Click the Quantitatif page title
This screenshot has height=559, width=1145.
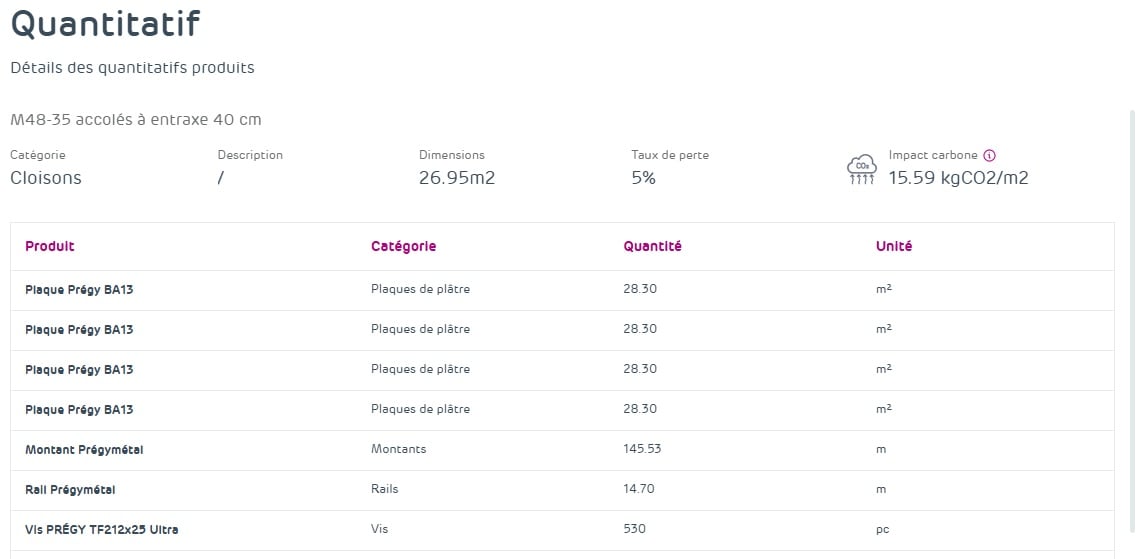(105, 24)
